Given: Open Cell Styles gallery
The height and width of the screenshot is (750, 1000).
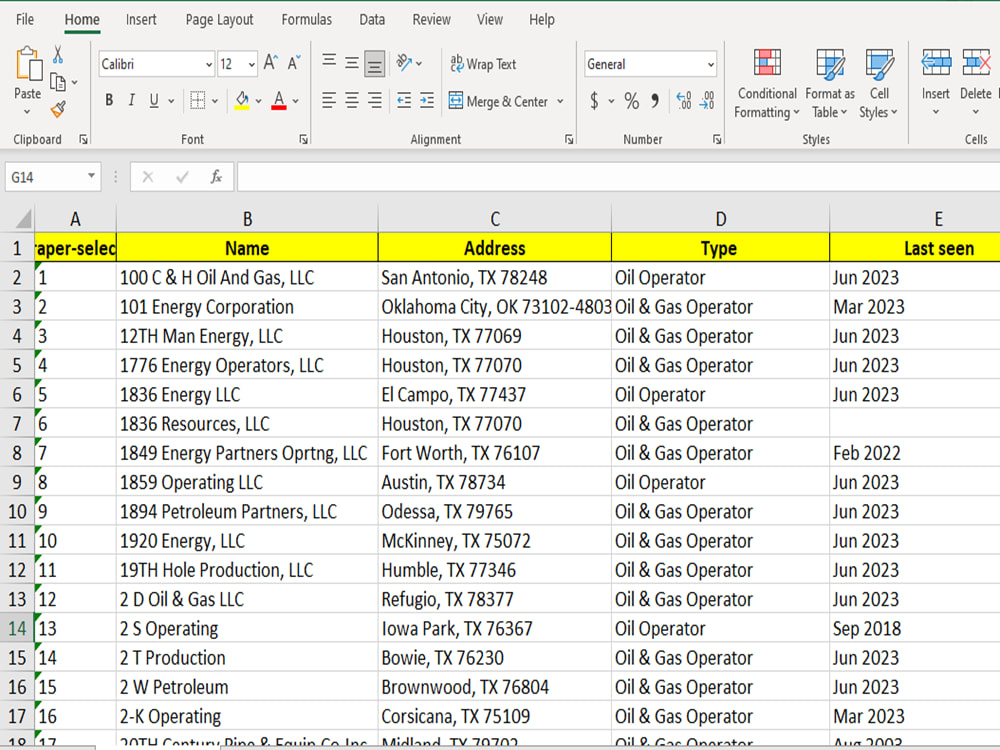Looking at the screenshot, I should [879, 84].
